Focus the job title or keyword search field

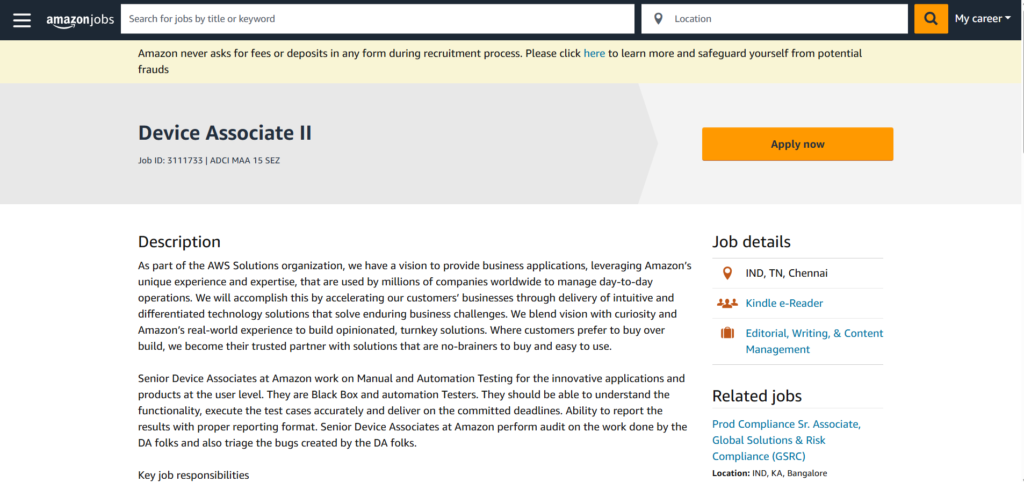point(377,19)
